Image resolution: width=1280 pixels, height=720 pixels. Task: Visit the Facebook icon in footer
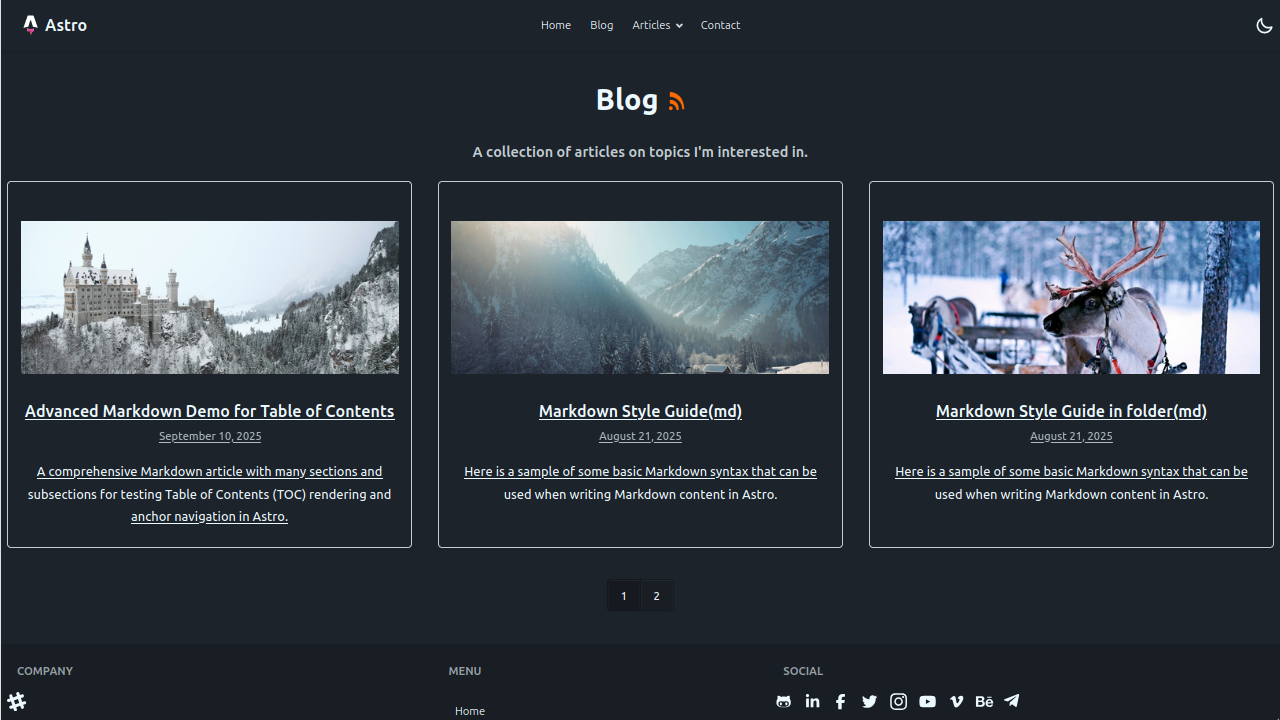841,702
